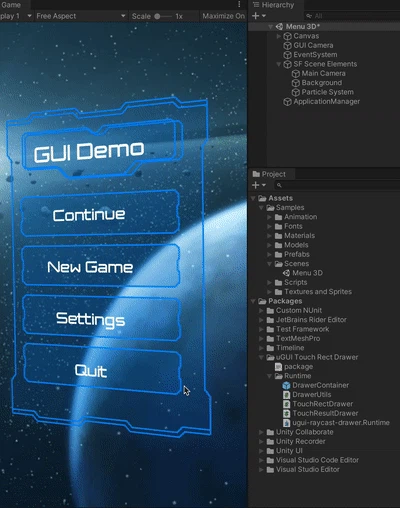Click the Particle System cube icon
The height and width of the screenshot is (508, 400).
click(296, 92)
